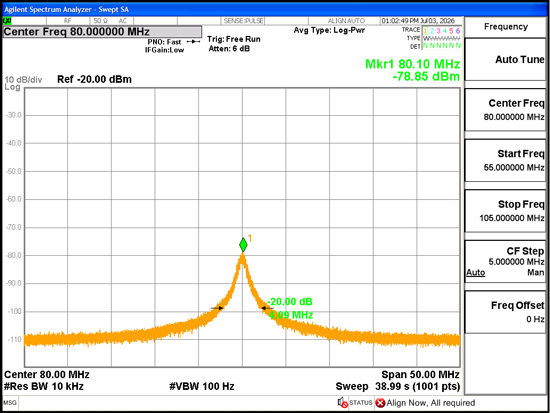Set CF Step mode to Auto
Image resolution: width=550 pixels, height=413 pixels.
(x=475, y=272)
